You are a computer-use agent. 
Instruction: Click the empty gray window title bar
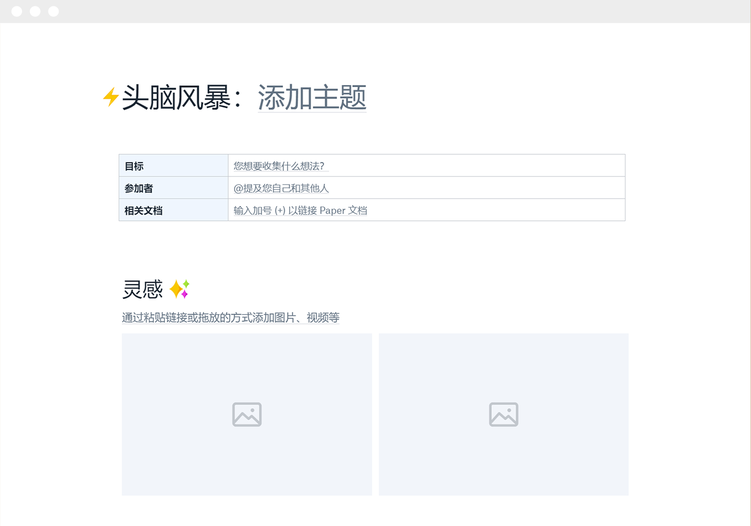(400, 11)
